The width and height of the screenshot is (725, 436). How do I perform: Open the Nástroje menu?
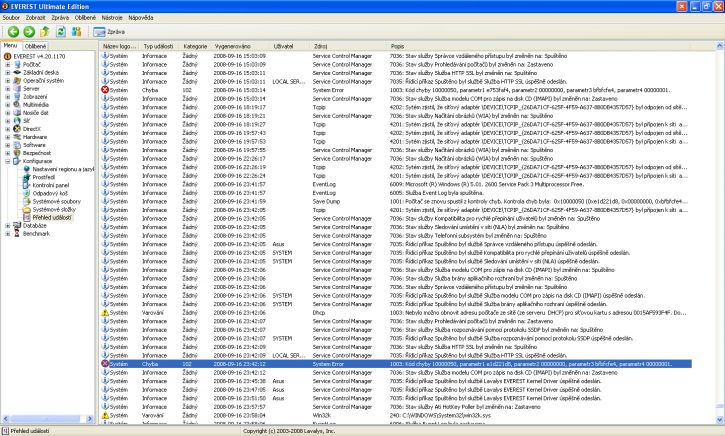coord(112,18)
